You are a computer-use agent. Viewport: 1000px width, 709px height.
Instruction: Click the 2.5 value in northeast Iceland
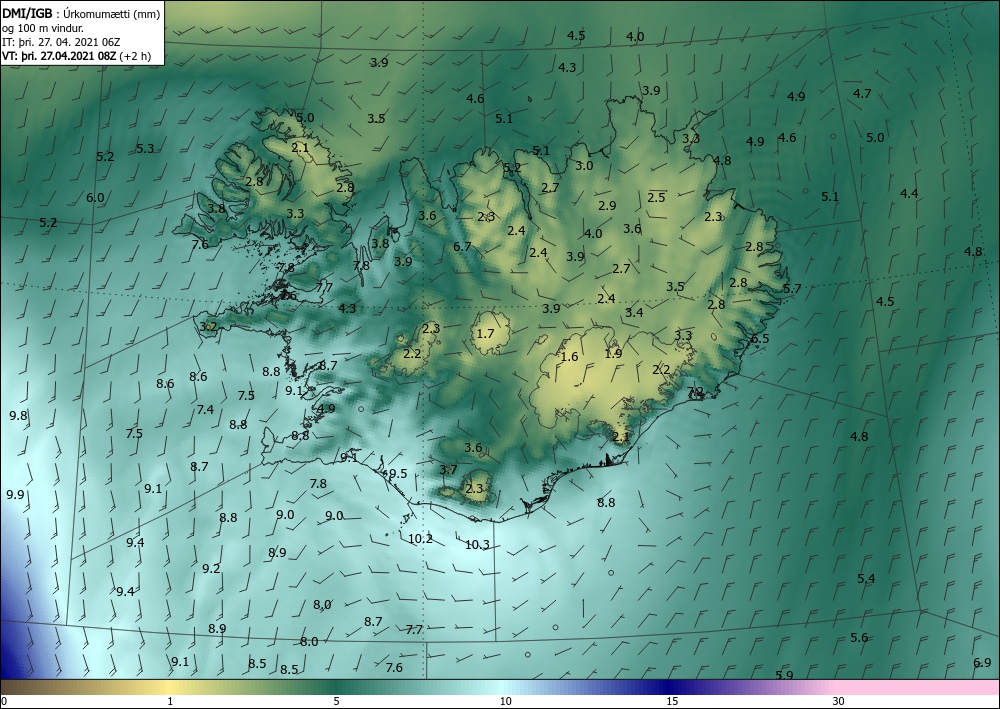(656, 197)
